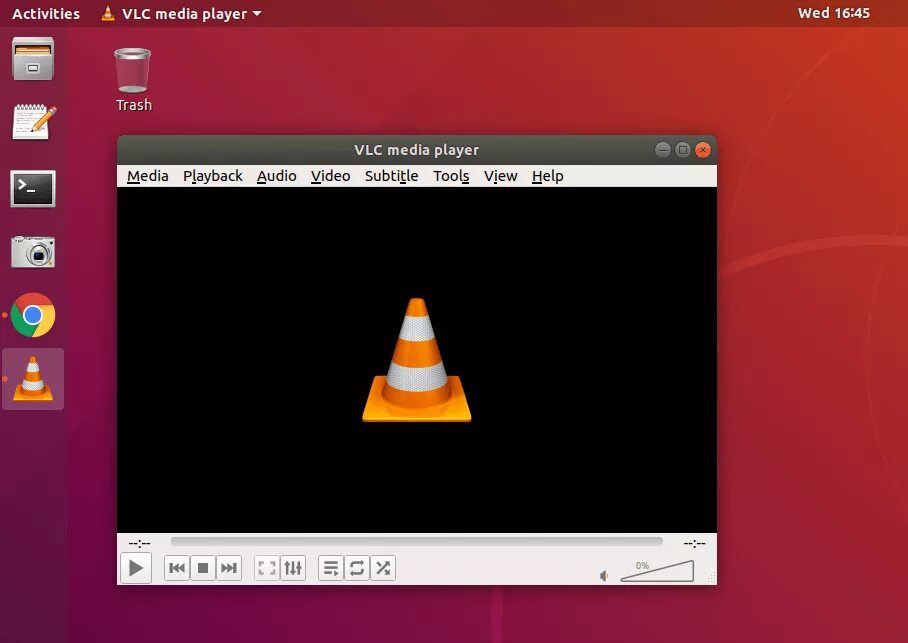Toggle remaining time label at right
Viewport: 908px width, 643px height.
coord(694,543)
